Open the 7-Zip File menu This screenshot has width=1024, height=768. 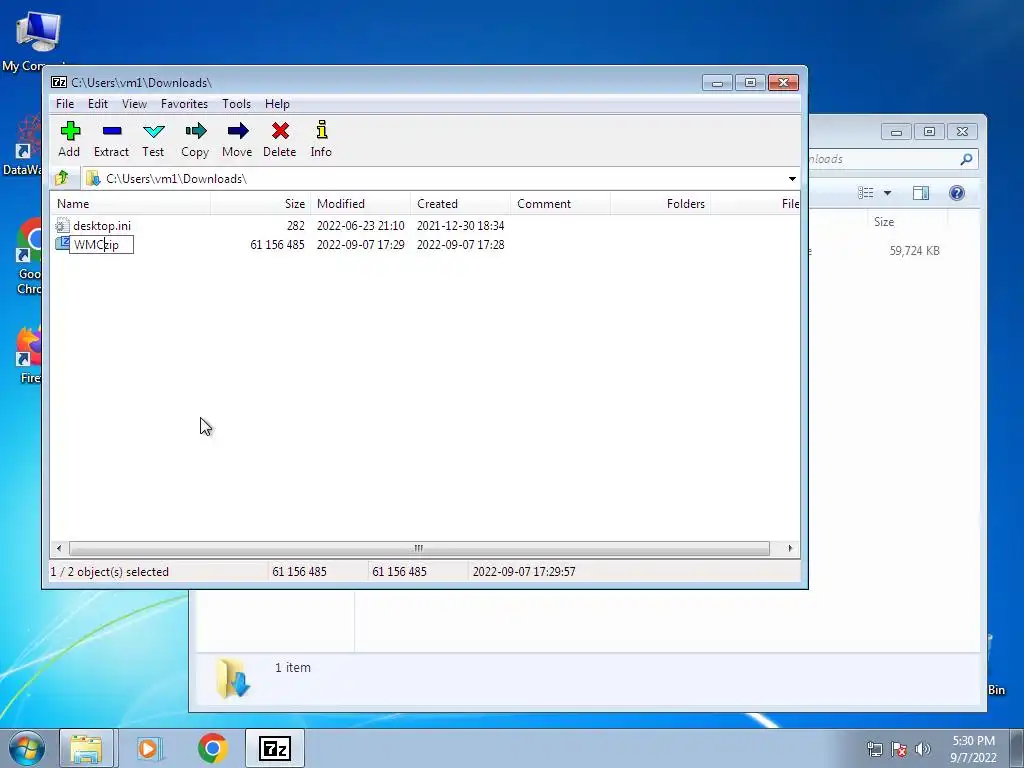(65, 104)
